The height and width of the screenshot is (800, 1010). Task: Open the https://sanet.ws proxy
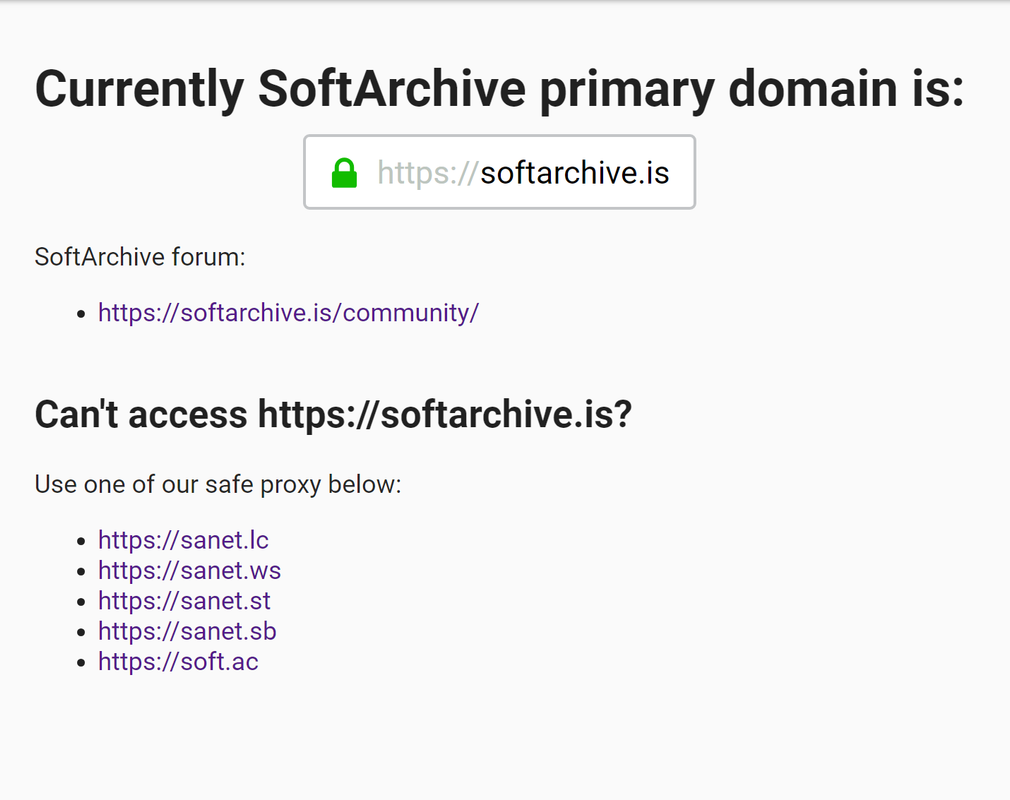click(x=189, y=571)
